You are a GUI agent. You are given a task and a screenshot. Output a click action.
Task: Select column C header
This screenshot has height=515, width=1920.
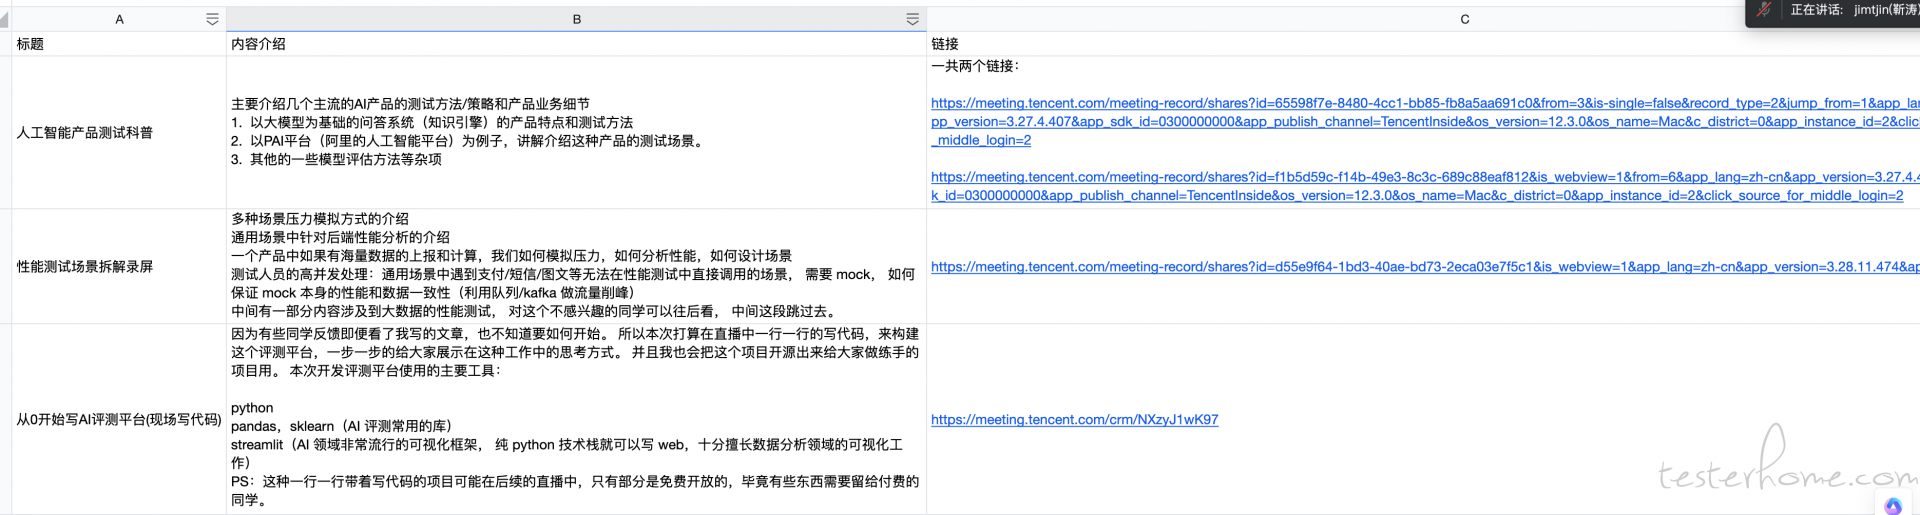pyautogui.click(x=1464, y=19)
